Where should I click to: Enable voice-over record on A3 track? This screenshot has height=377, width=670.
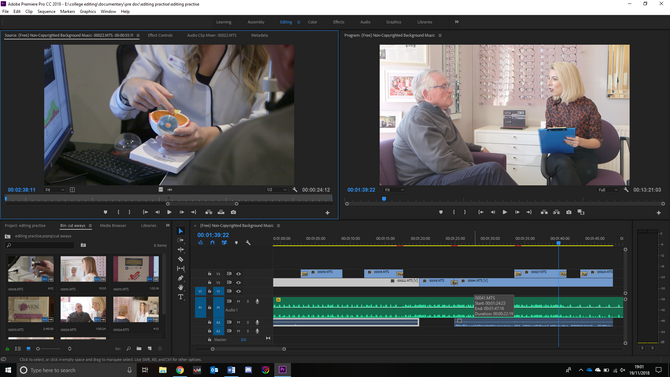(257, 331)
